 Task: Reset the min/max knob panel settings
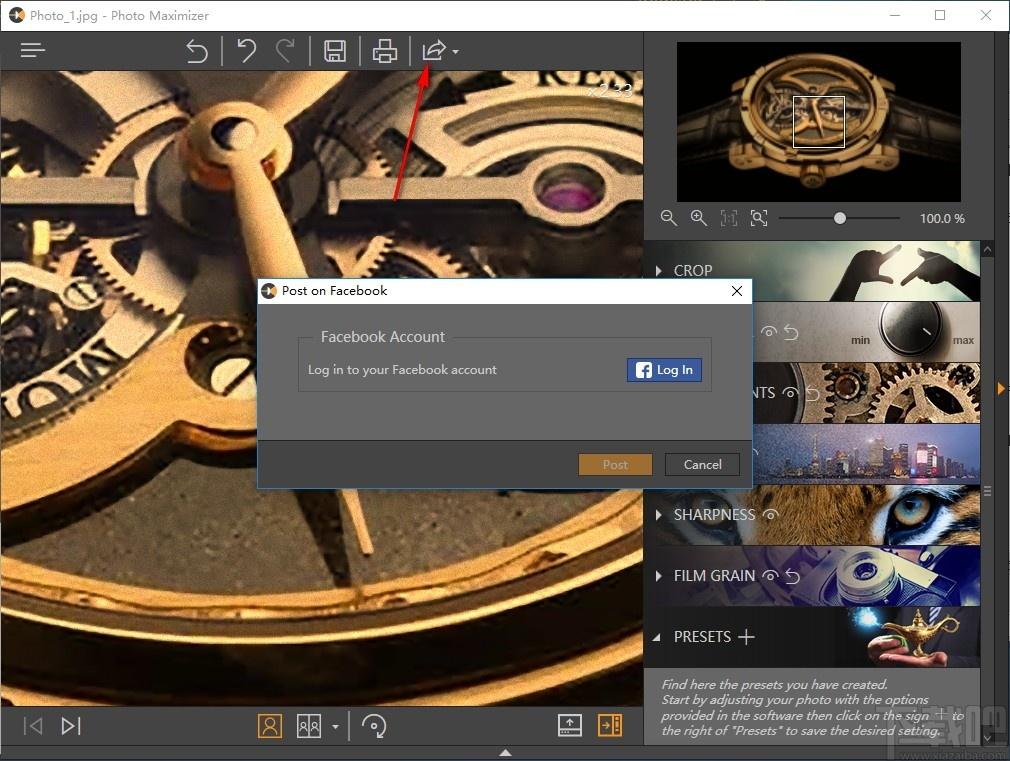pyautogui.click(x=791, y=332)
